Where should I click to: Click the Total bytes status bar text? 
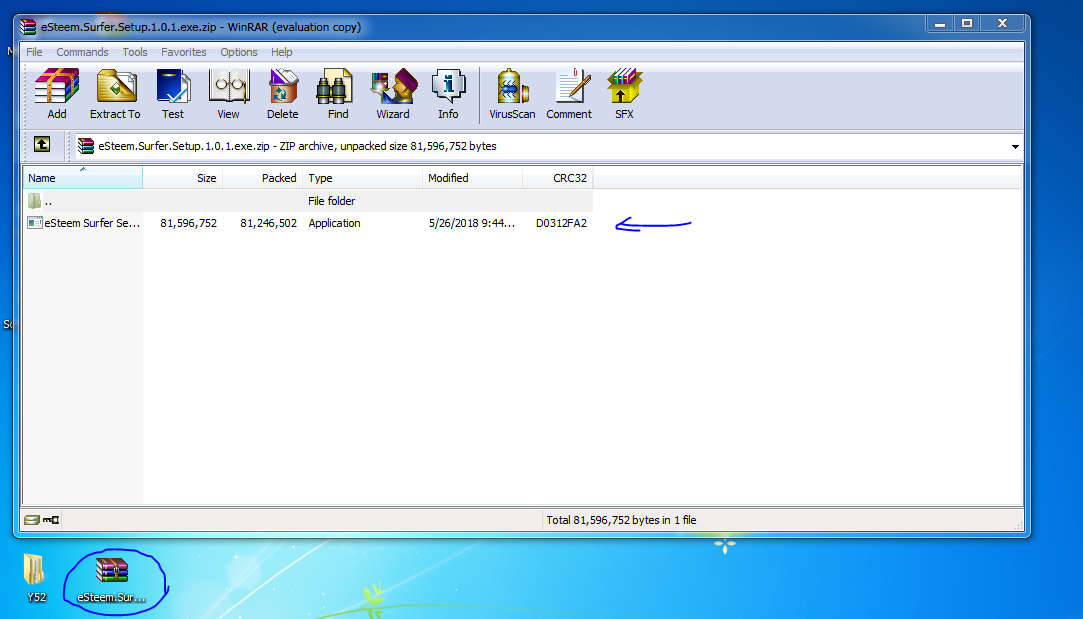(621, 520)
